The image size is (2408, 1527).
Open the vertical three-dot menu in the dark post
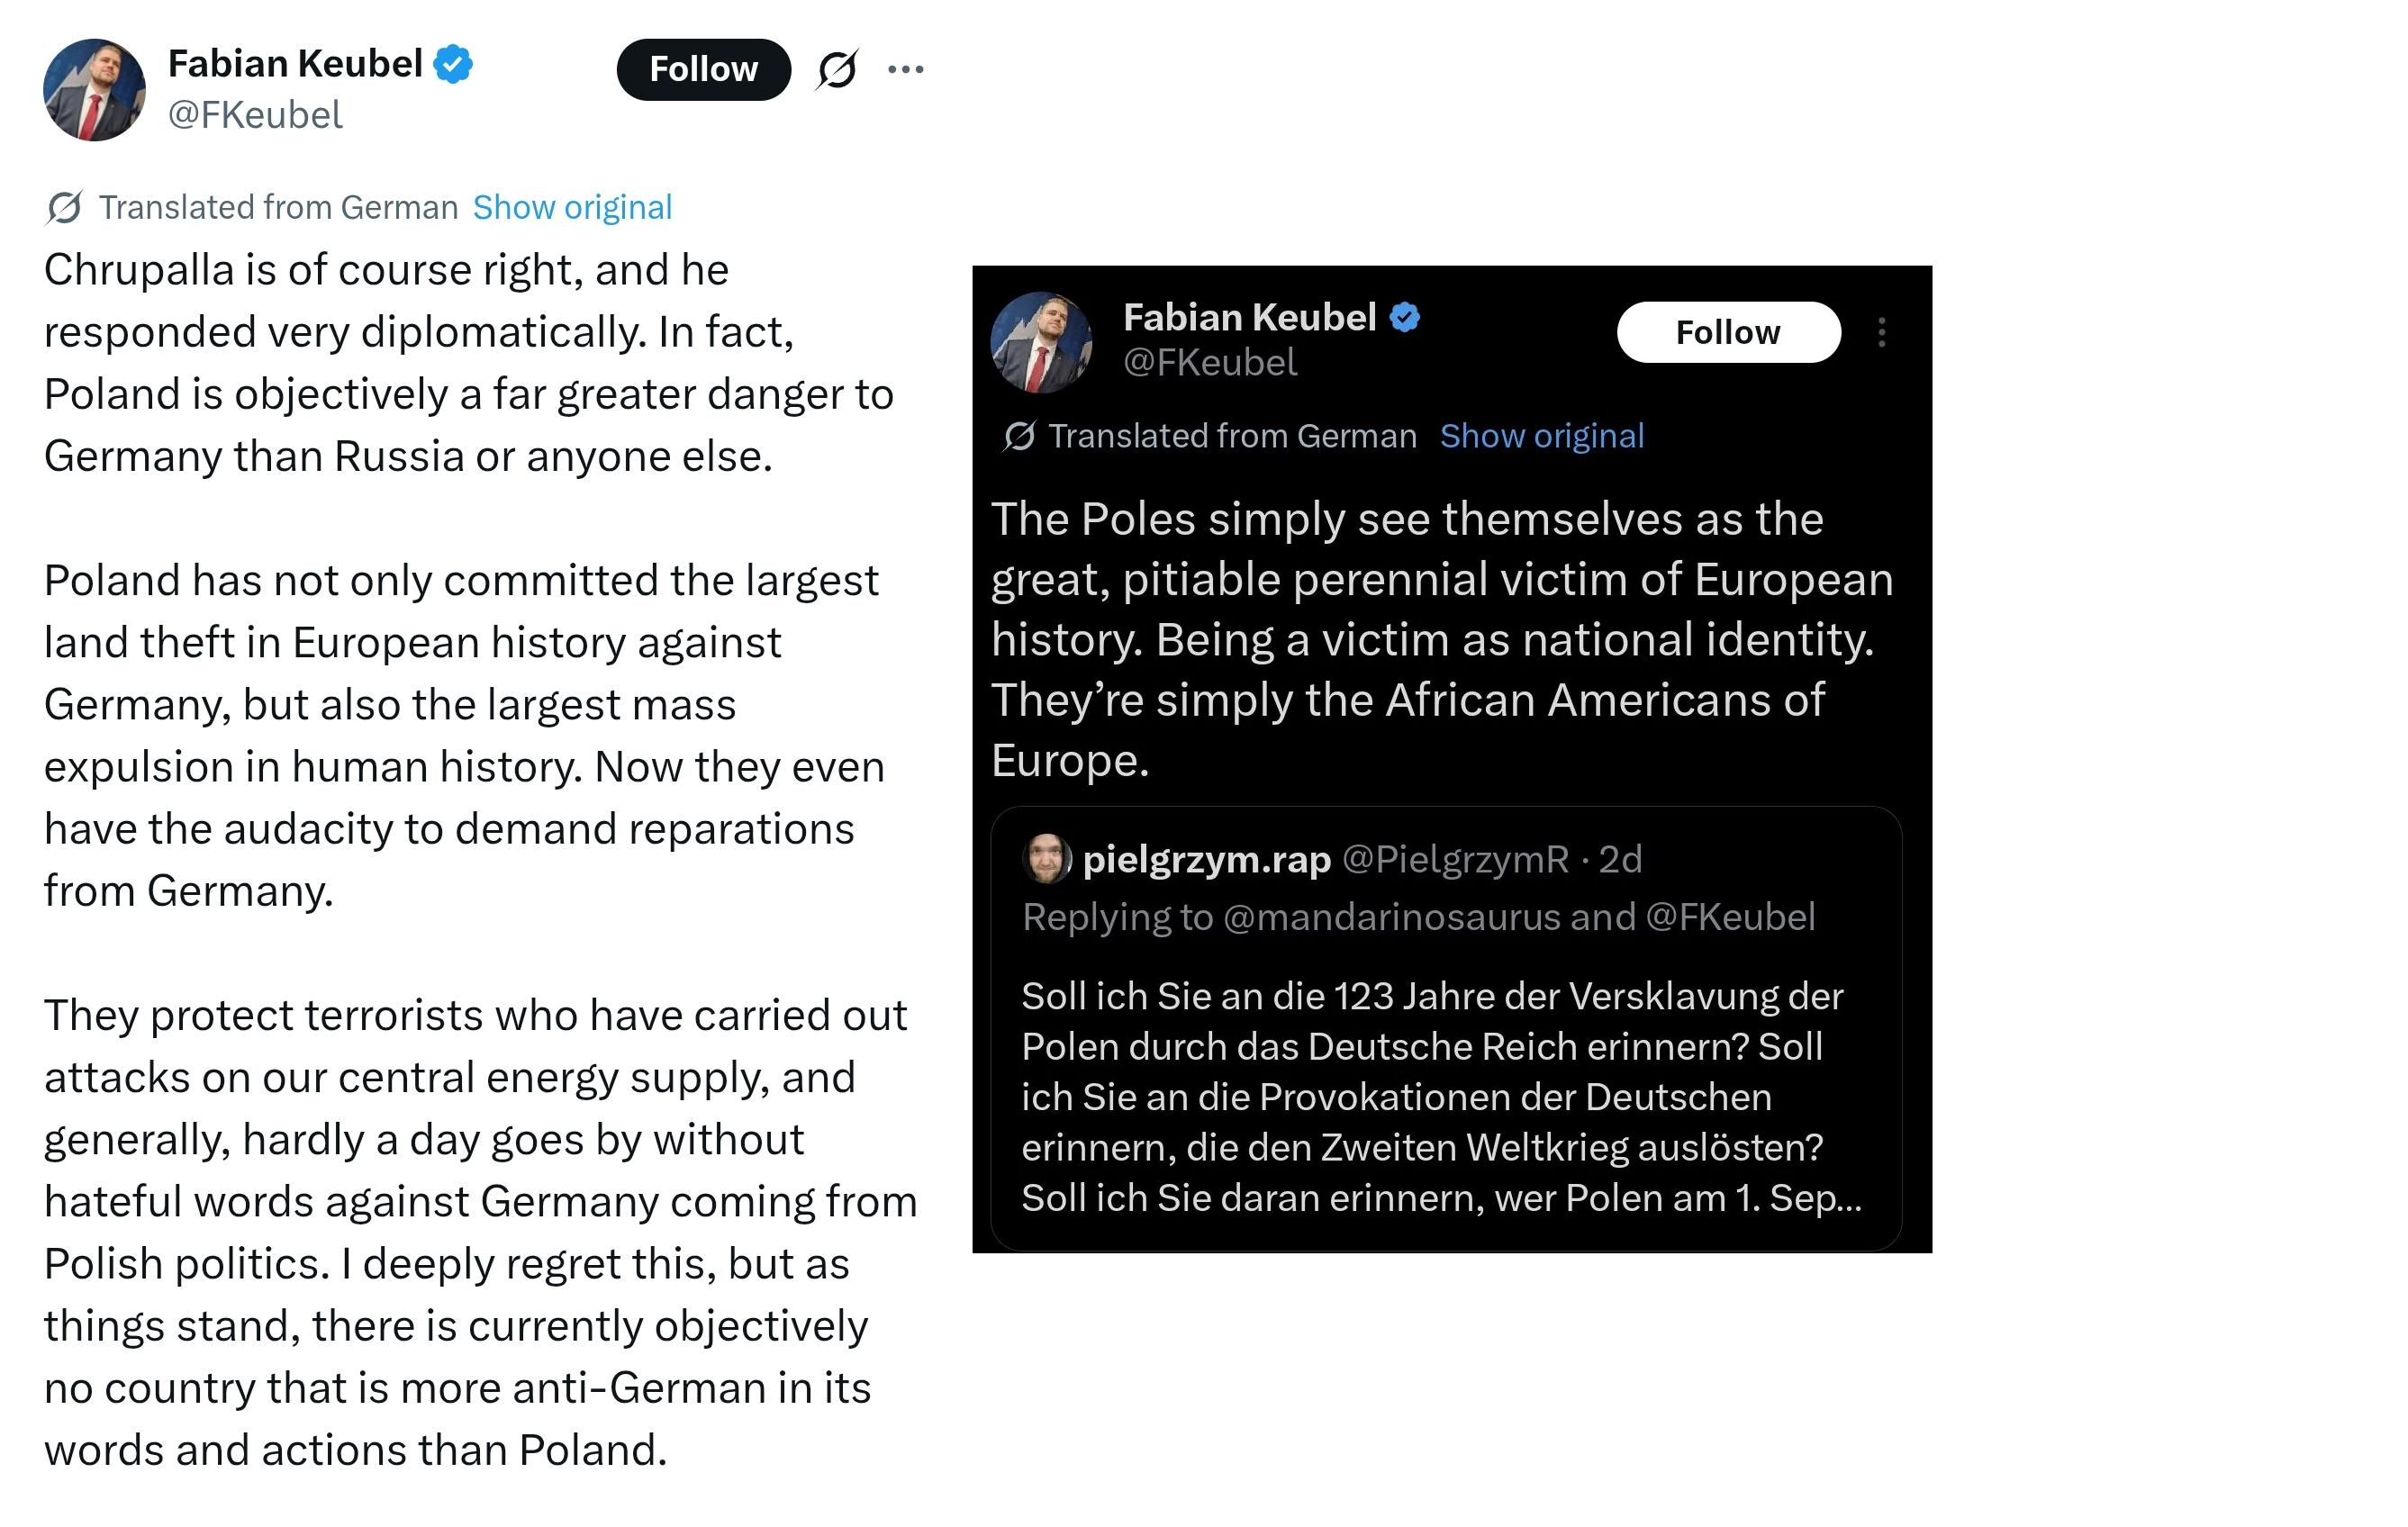point(1881,332)
